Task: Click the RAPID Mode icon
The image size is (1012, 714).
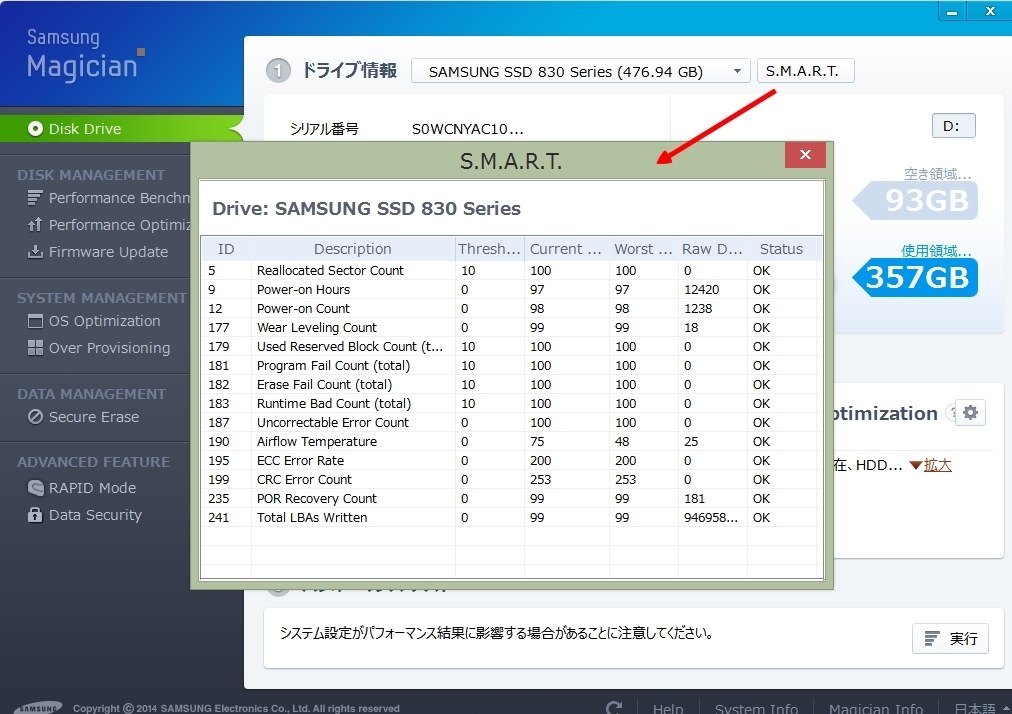Action: 35,488
